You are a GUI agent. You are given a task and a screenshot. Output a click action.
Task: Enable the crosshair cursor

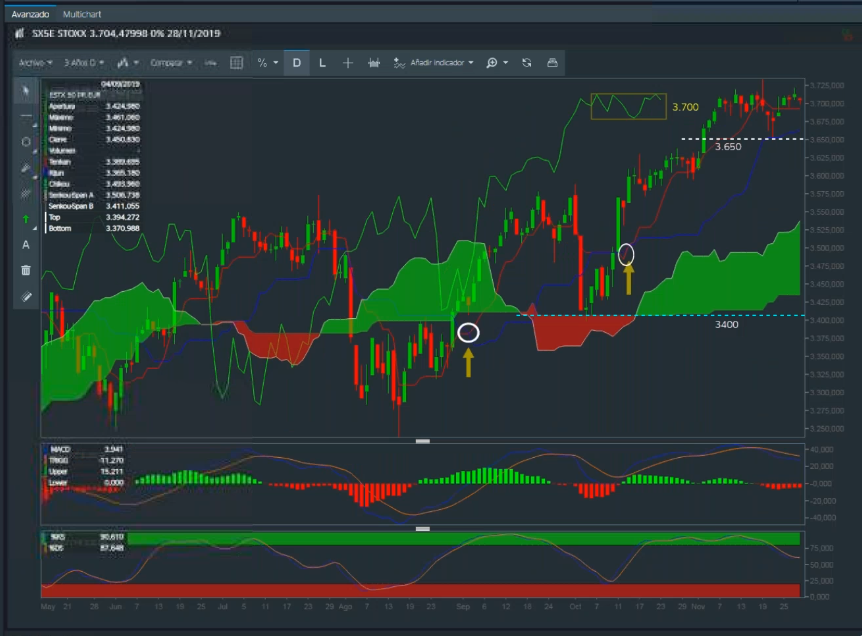click(348, 62)
